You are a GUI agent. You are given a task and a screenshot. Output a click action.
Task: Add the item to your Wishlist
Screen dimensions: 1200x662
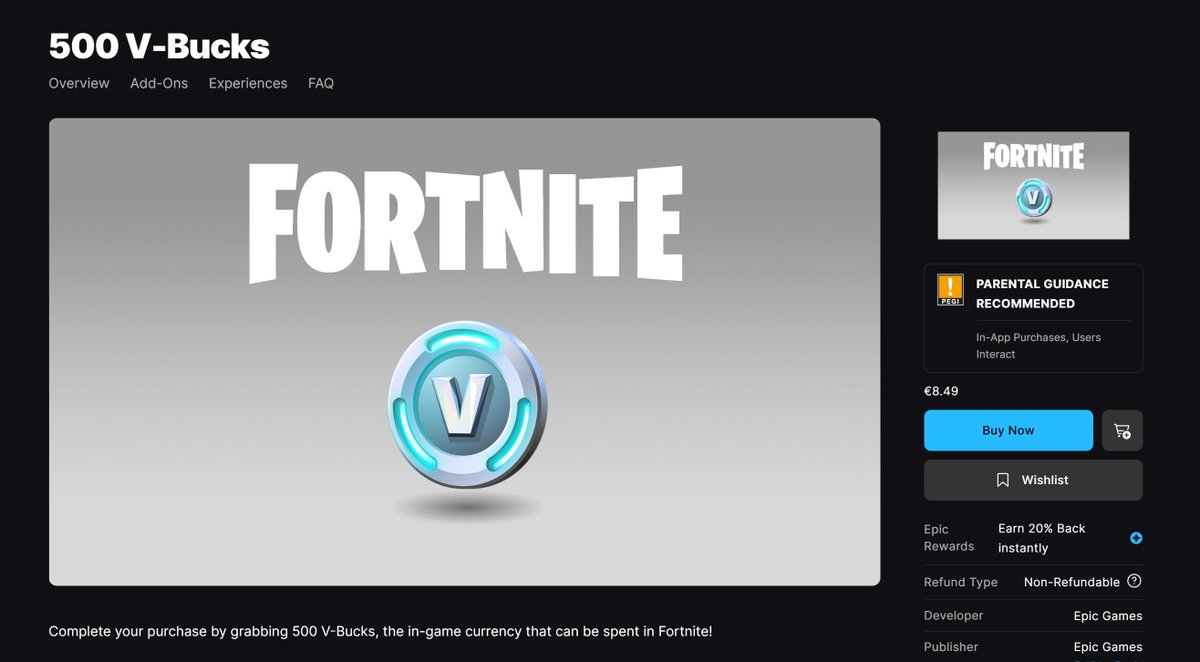pos(1032,480)
